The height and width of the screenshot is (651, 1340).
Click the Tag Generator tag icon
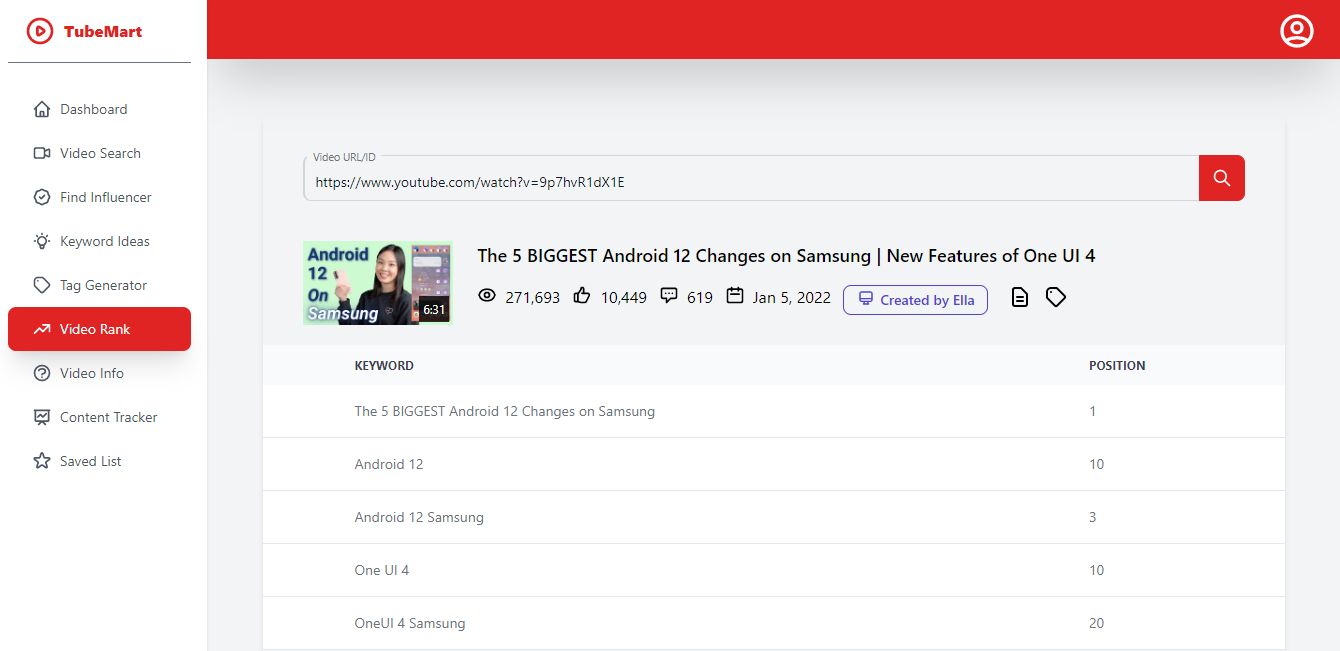tap(42, 285)
